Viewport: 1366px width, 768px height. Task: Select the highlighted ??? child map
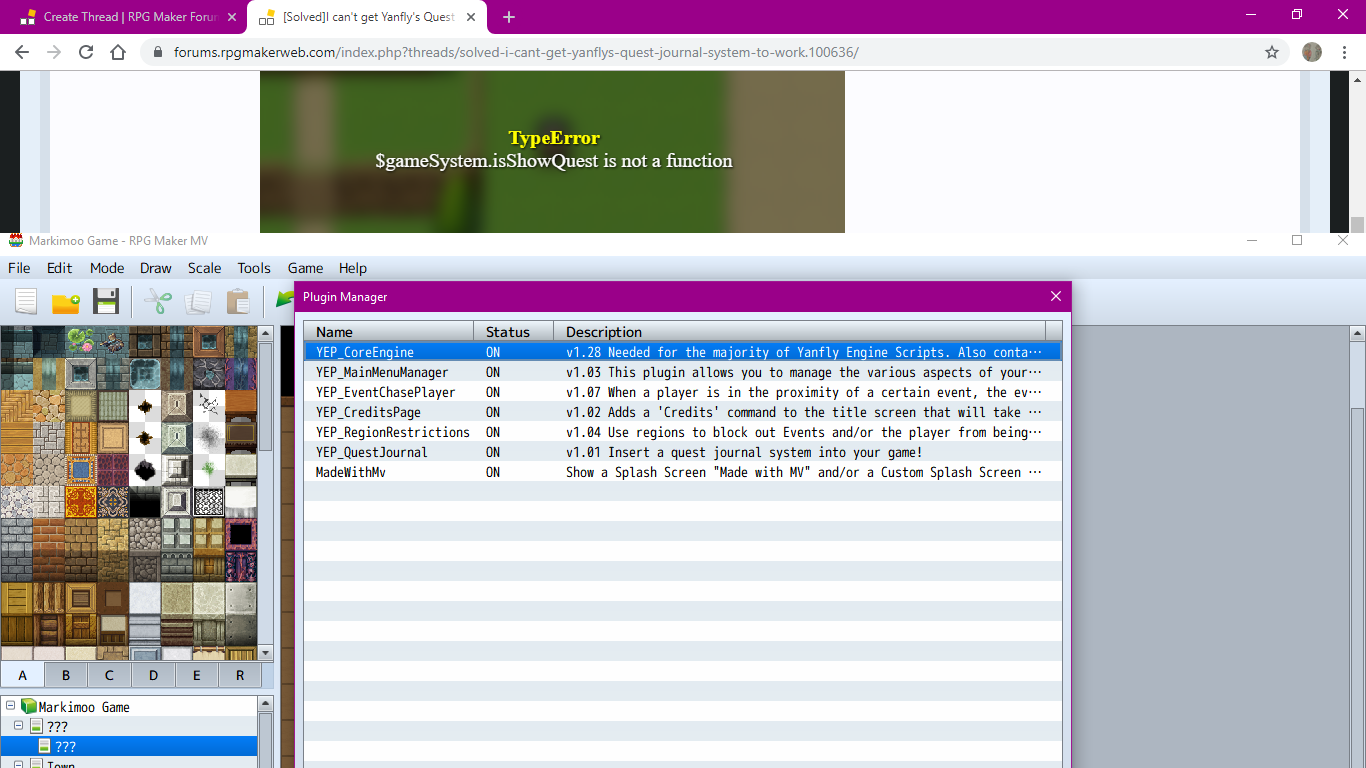pyautogui.click(x=66, y=746)
